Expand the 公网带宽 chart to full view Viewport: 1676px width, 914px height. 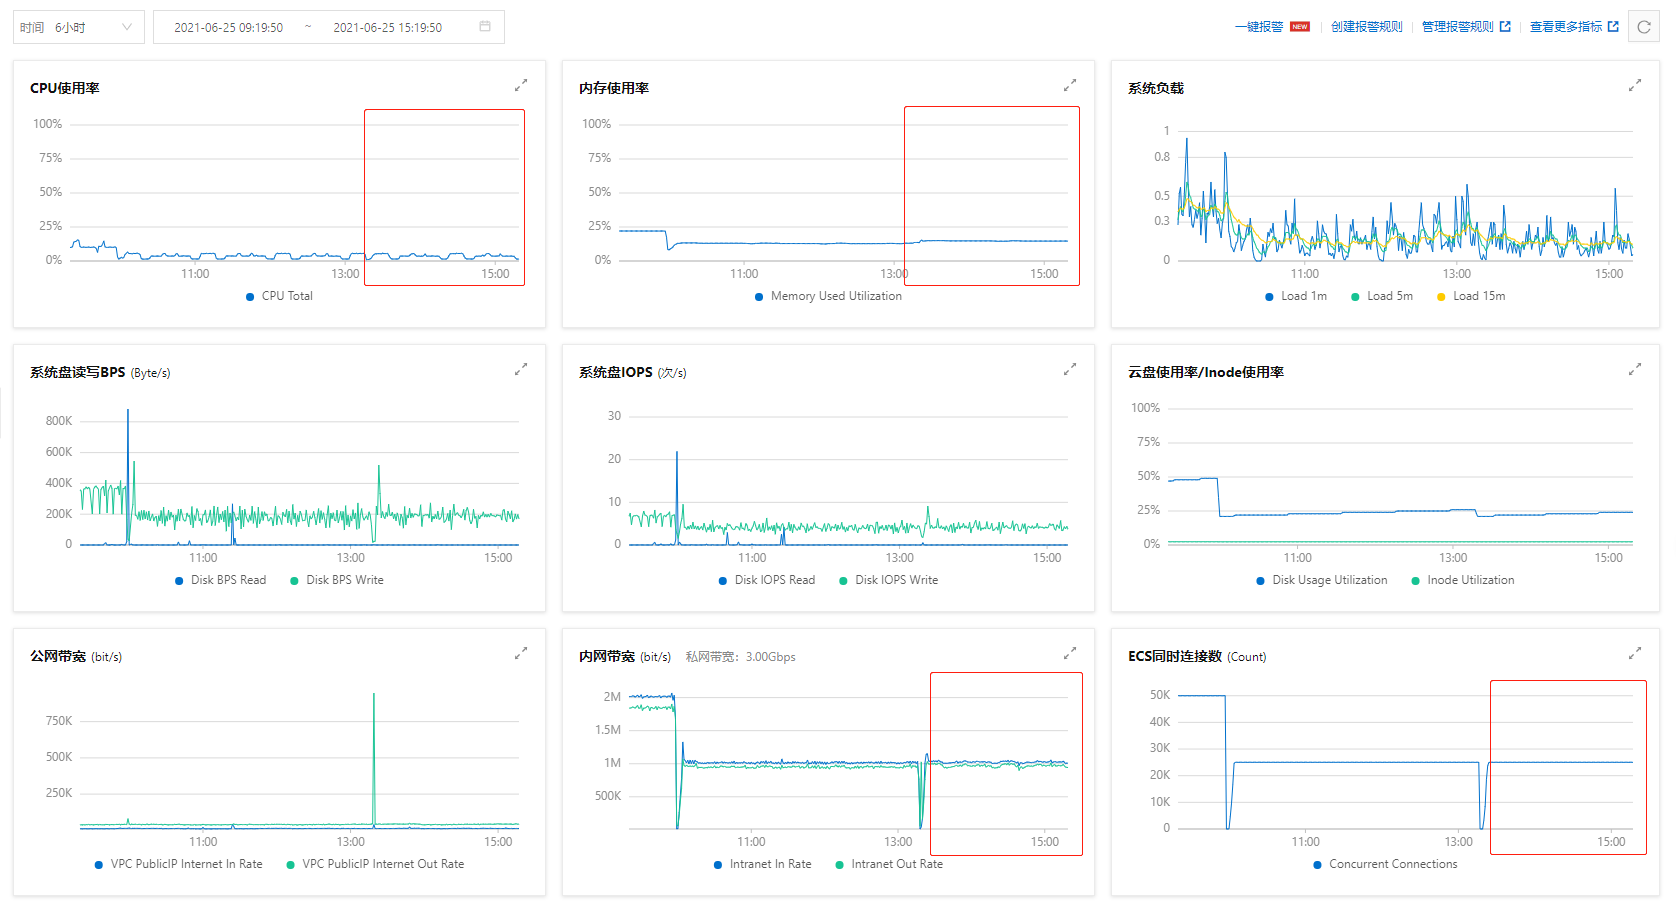coord(521,653)
